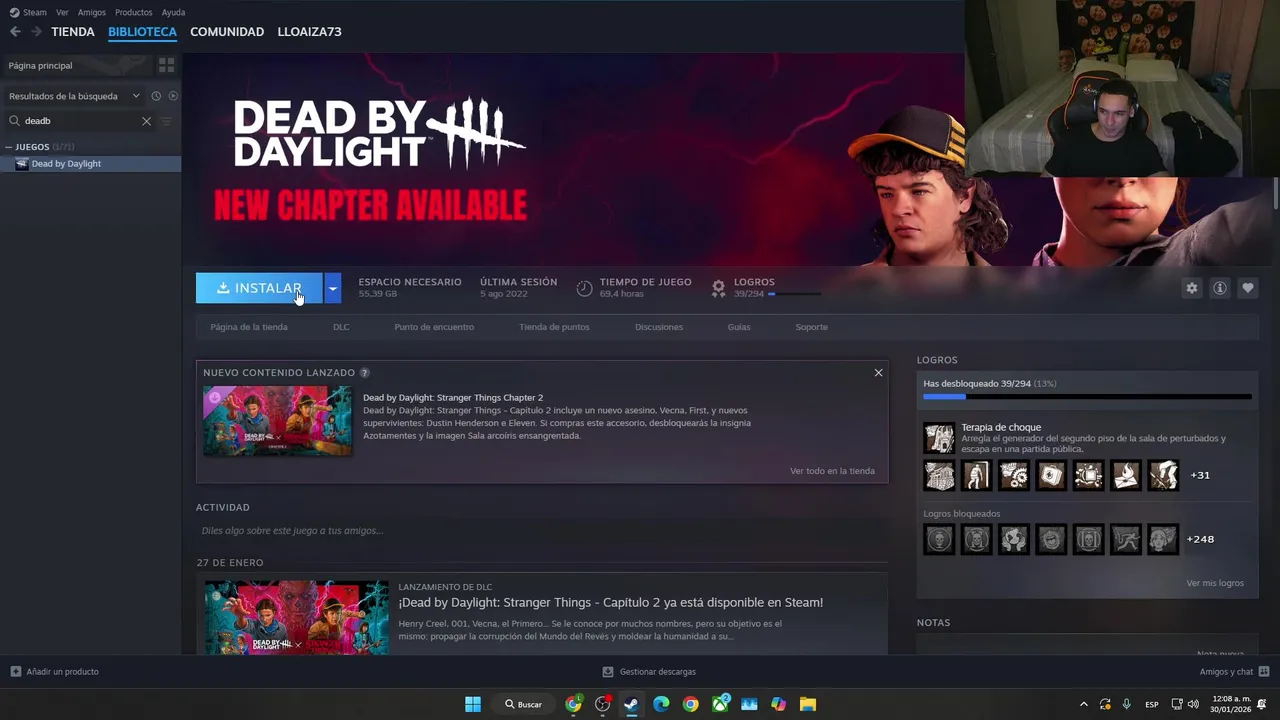Open advanced search filter options icon
Image resolution: width=1280 pixels, height=720 pixels.
pos(166,121)
